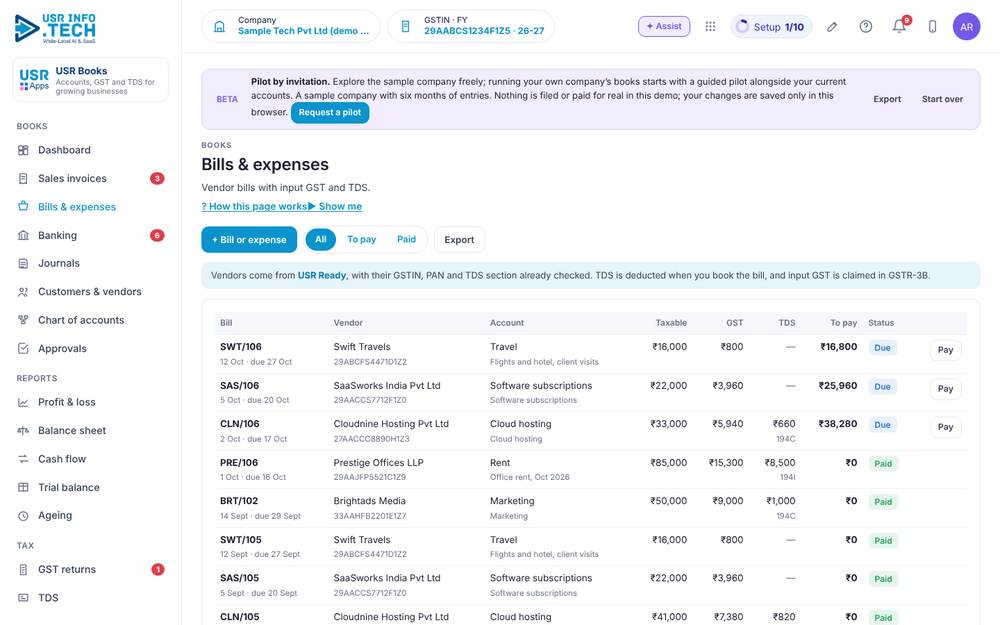This screenshot has height=625, width=1000.
Task: Click the Journals sidebar icon
Action: pyautogui.click(x=23, y=263)
